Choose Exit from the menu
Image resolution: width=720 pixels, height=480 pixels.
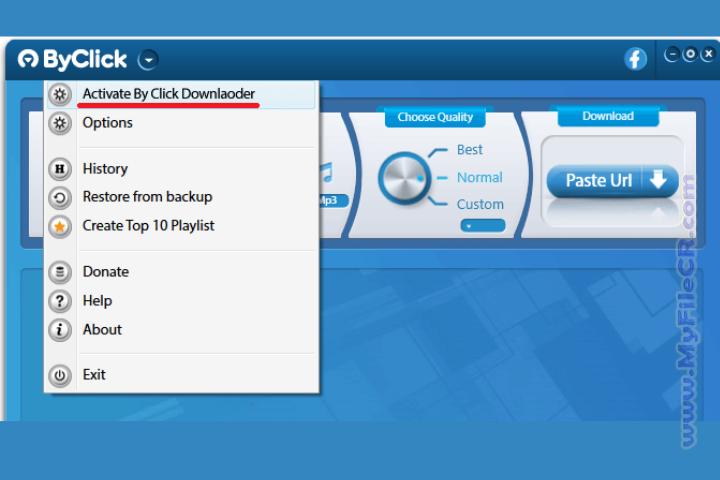tap(182, 375)
